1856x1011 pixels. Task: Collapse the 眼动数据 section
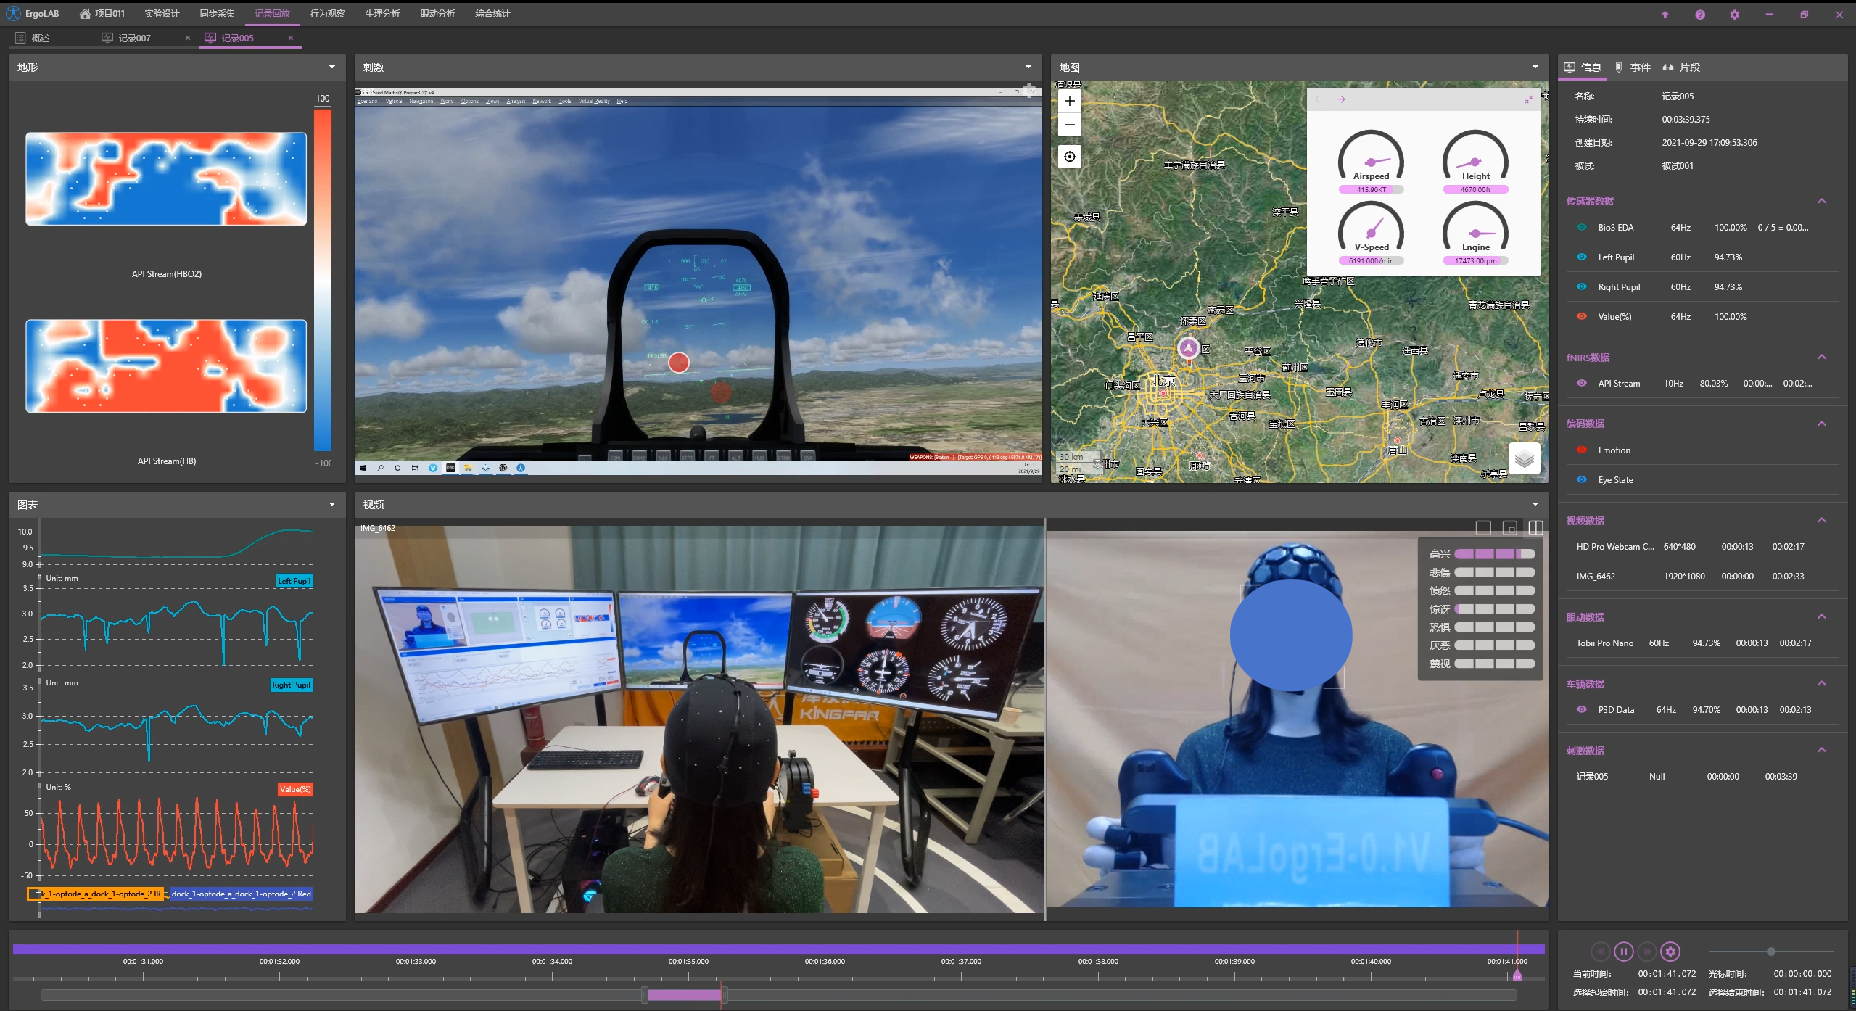(1822, 617)
